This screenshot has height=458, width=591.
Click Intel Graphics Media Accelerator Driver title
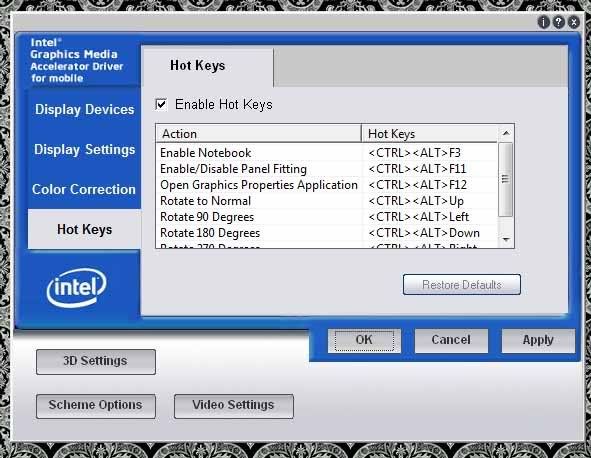coord(77,60)
